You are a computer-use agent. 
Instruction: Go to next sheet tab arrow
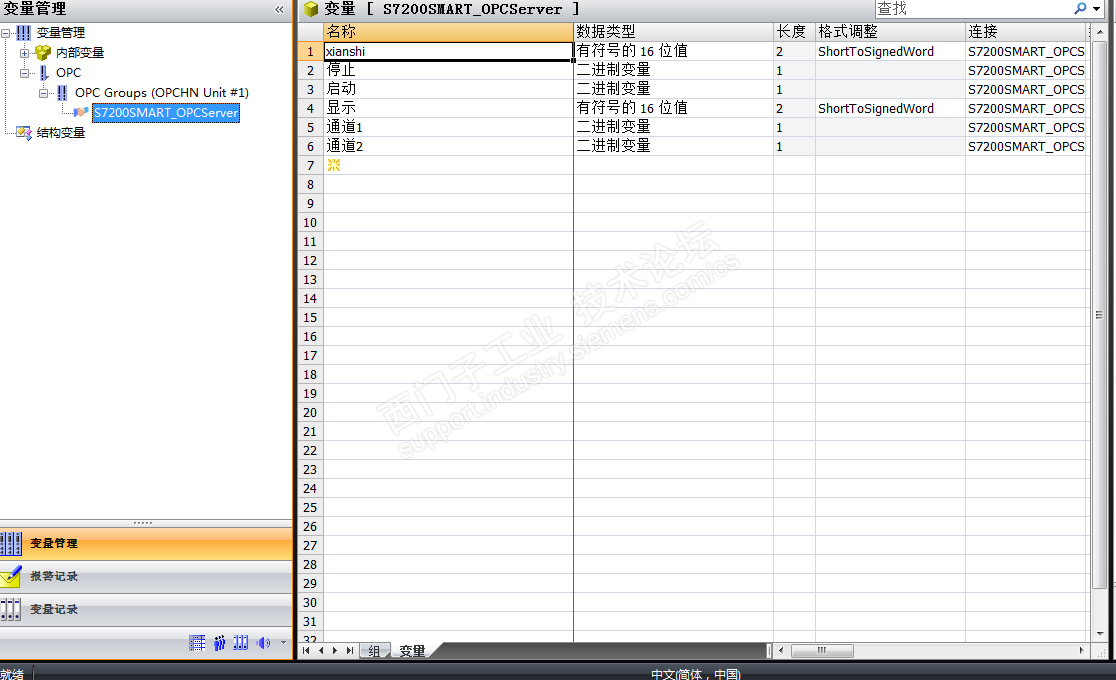(x=335, y=650)
